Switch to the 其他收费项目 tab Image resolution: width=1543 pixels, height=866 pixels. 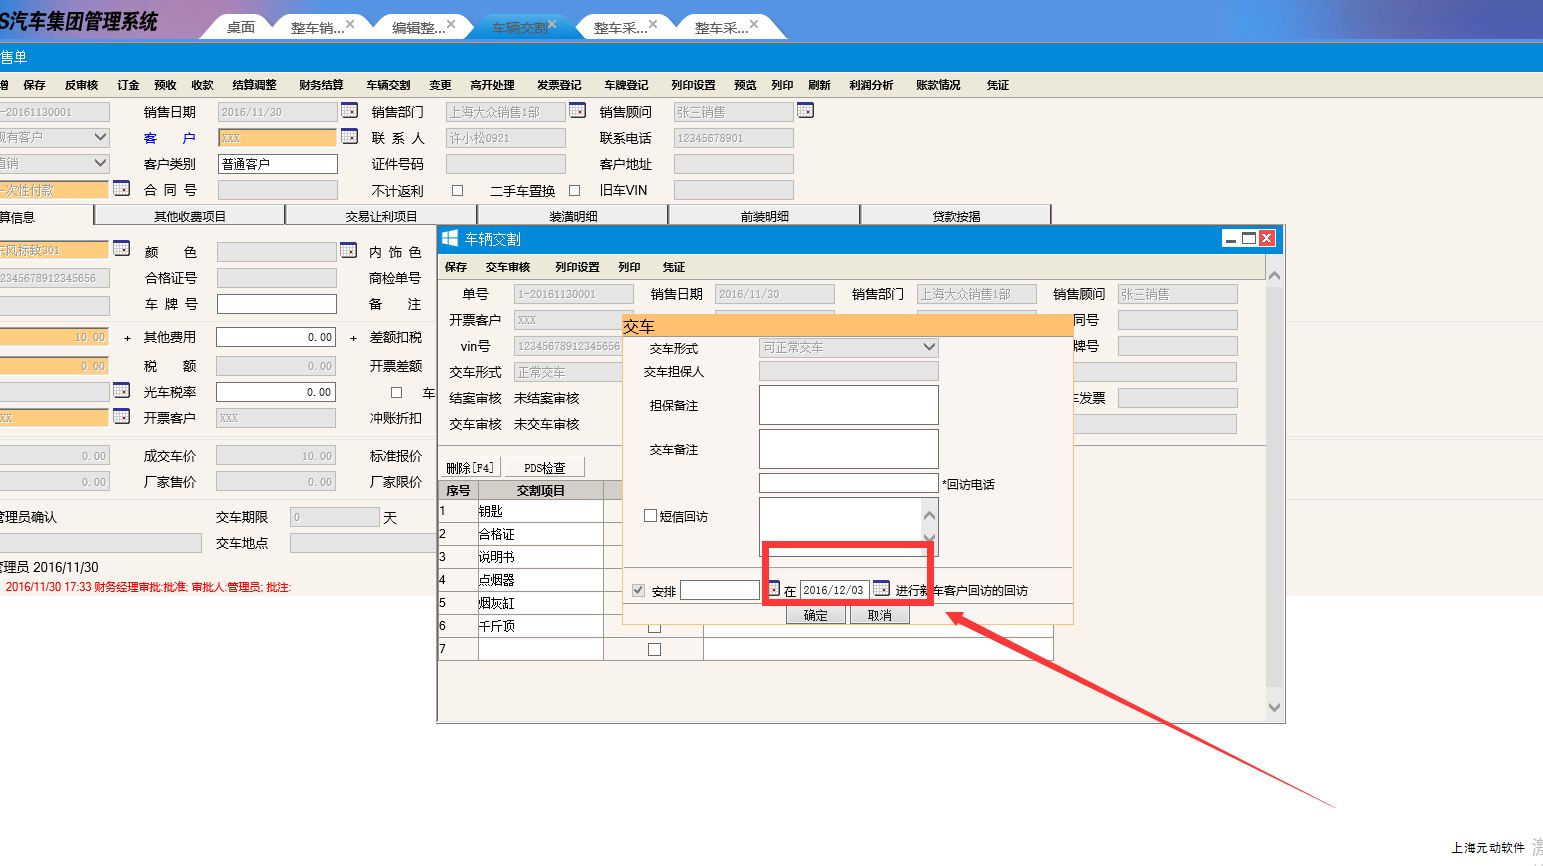pos(189,216)
